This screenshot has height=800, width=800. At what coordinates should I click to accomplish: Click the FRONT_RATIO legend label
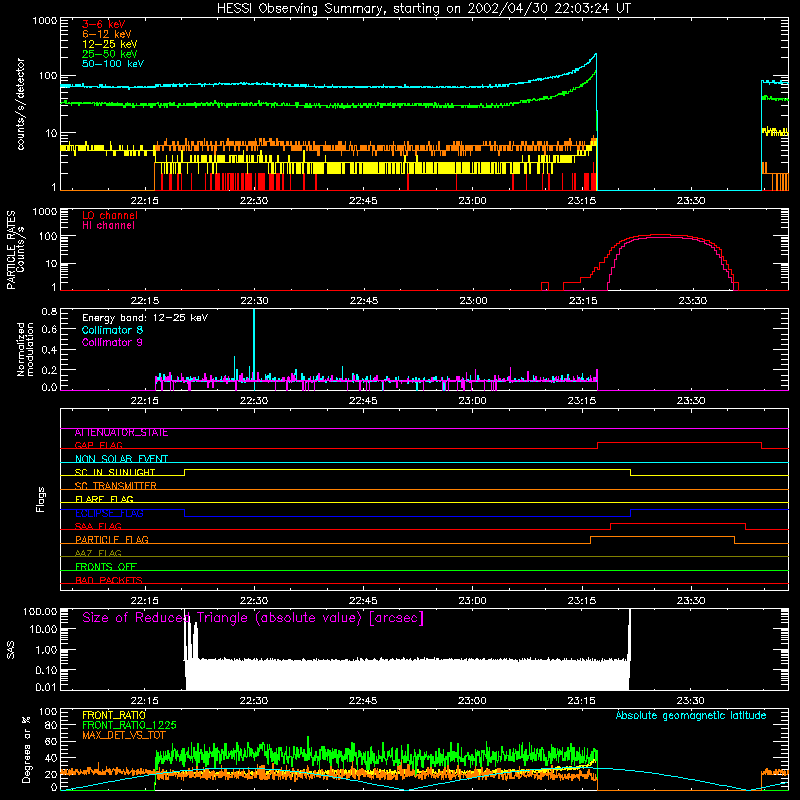click(114, 715)
